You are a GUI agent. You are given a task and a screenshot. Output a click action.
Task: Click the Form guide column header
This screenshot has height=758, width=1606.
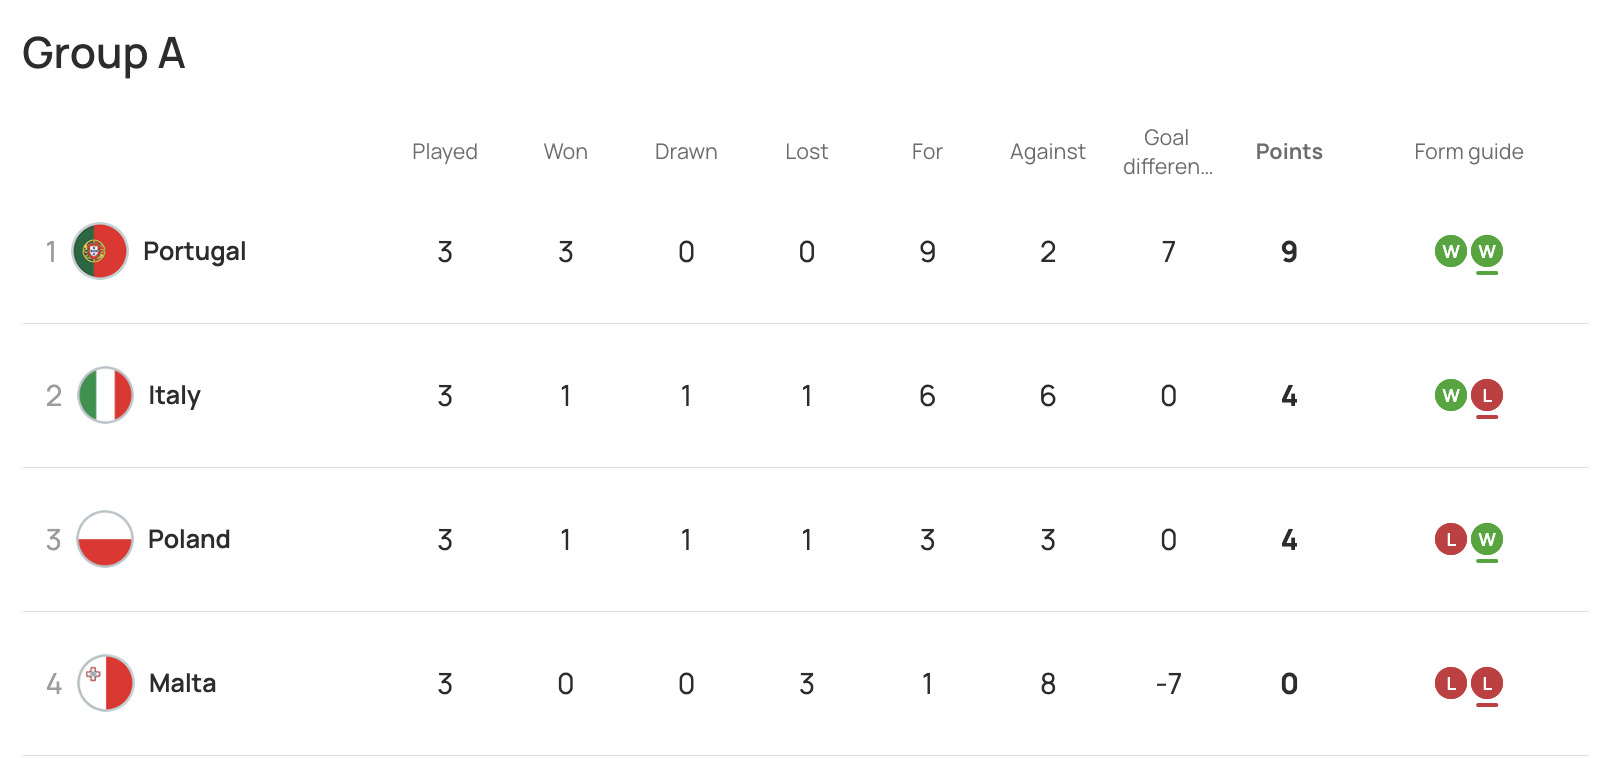[1468, 152]
